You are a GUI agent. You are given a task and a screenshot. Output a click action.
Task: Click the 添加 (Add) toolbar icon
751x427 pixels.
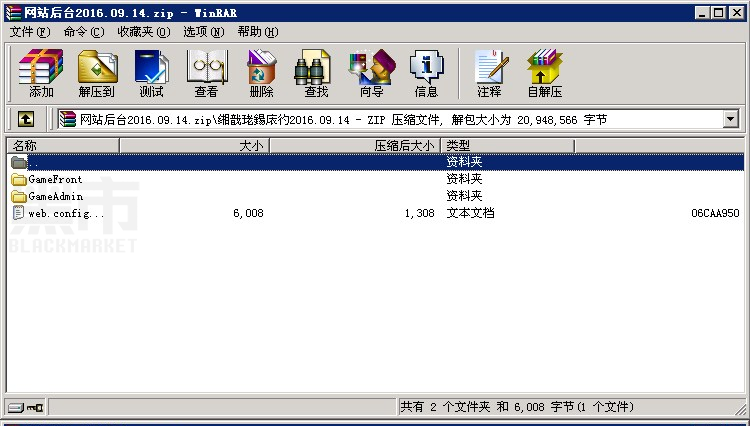(x=41, y=73)
